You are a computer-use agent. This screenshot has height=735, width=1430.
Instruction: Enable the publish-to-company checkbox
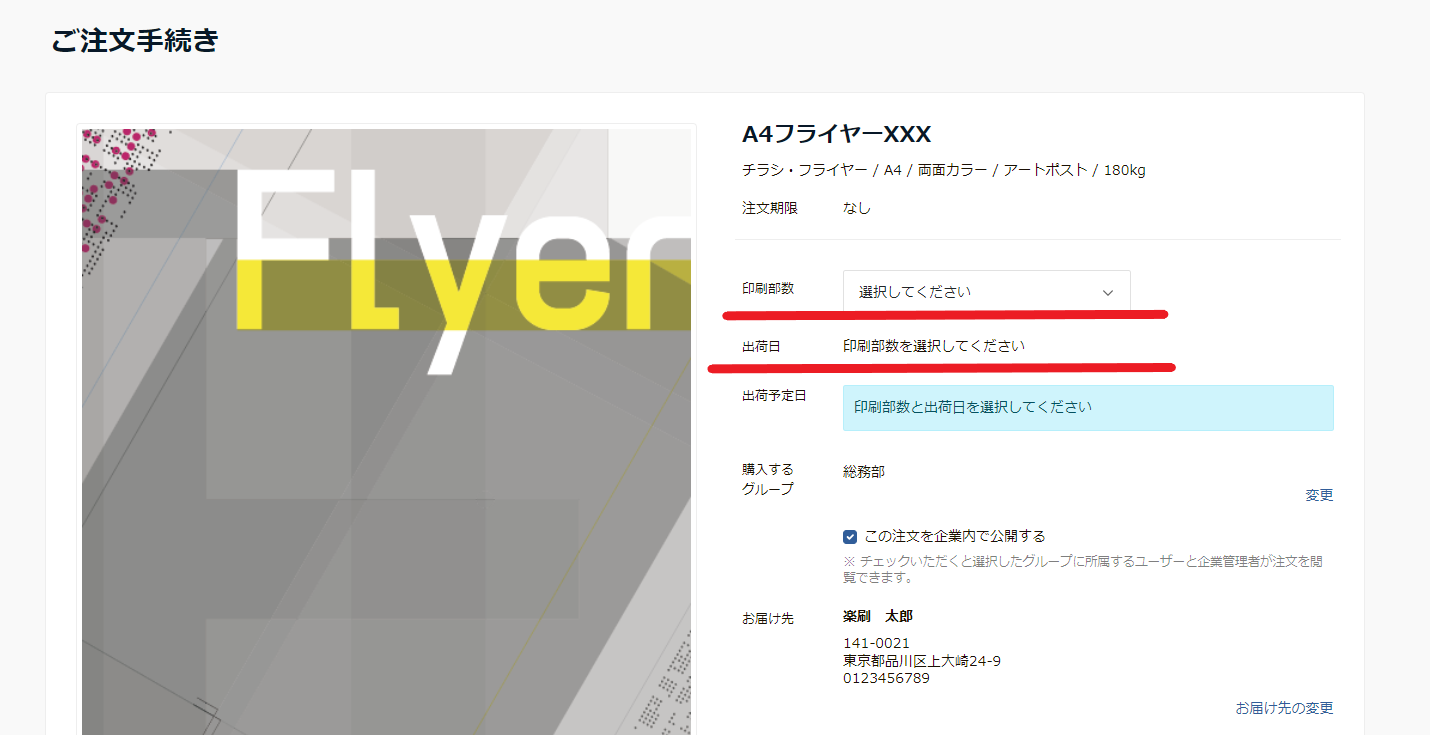coord(849,536)
